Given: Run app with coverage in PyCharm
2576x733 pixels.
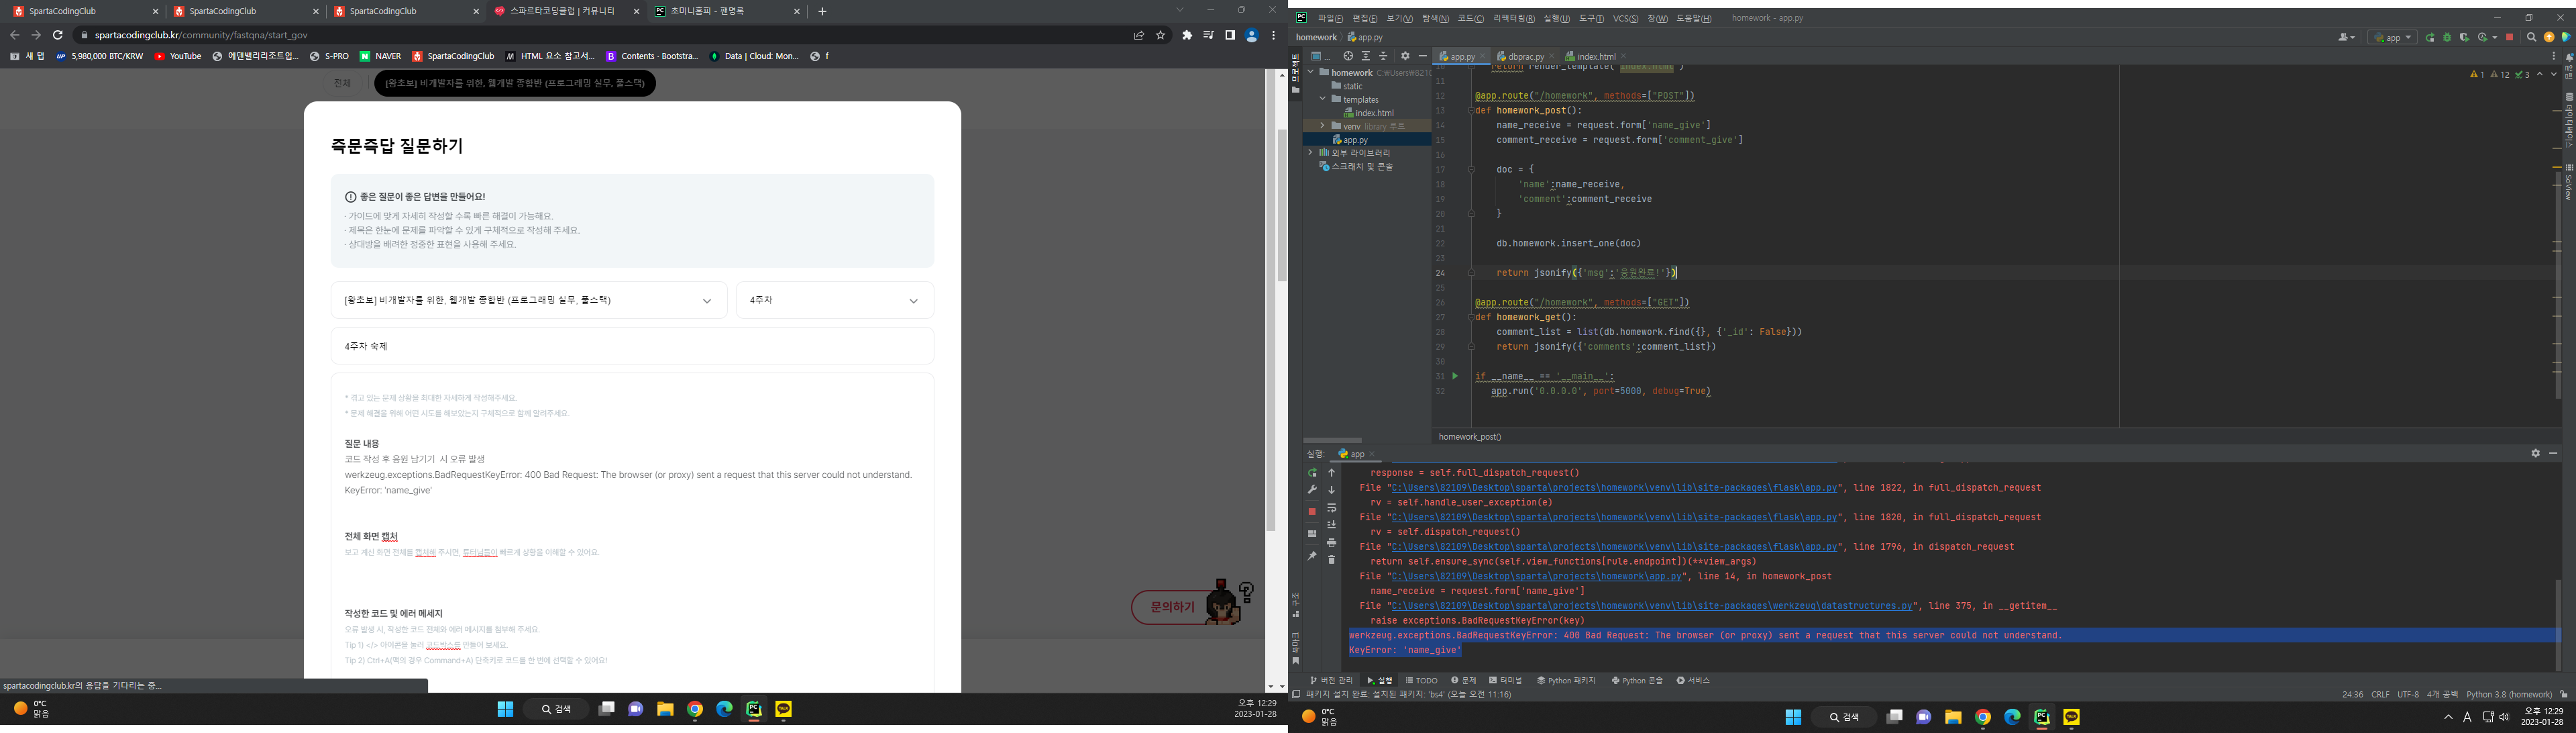Looking at the screenshot, I should click(x=2464, y=37).
